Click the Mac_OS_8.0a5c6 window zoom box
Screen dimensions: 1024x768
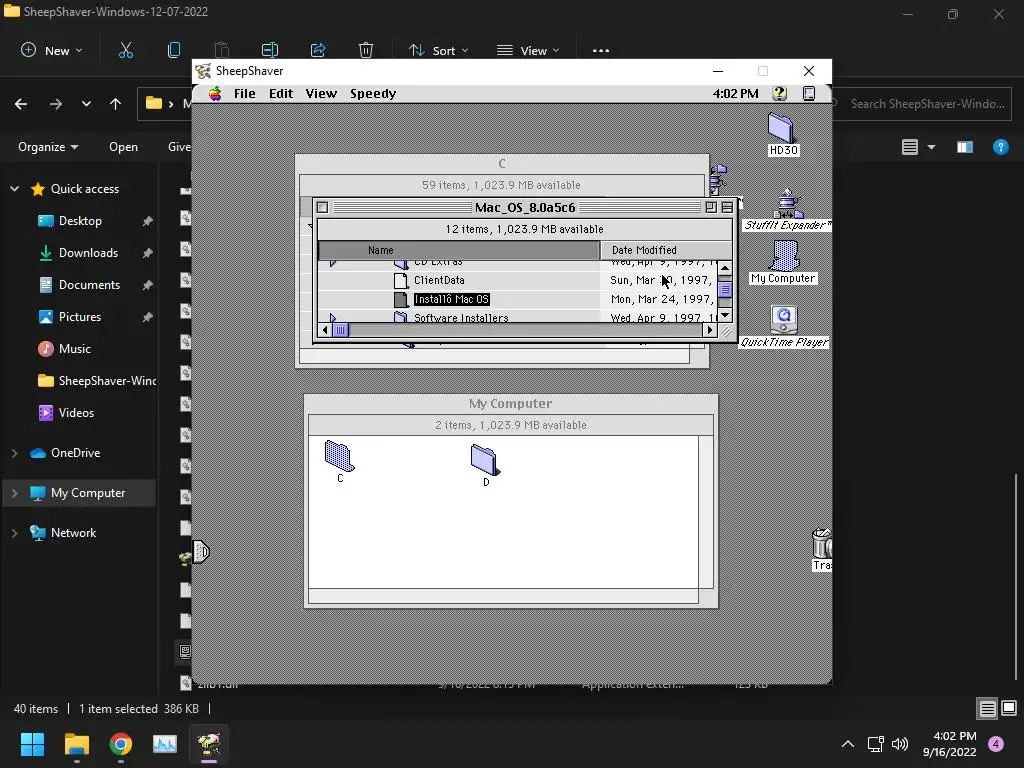pos(711,207)
